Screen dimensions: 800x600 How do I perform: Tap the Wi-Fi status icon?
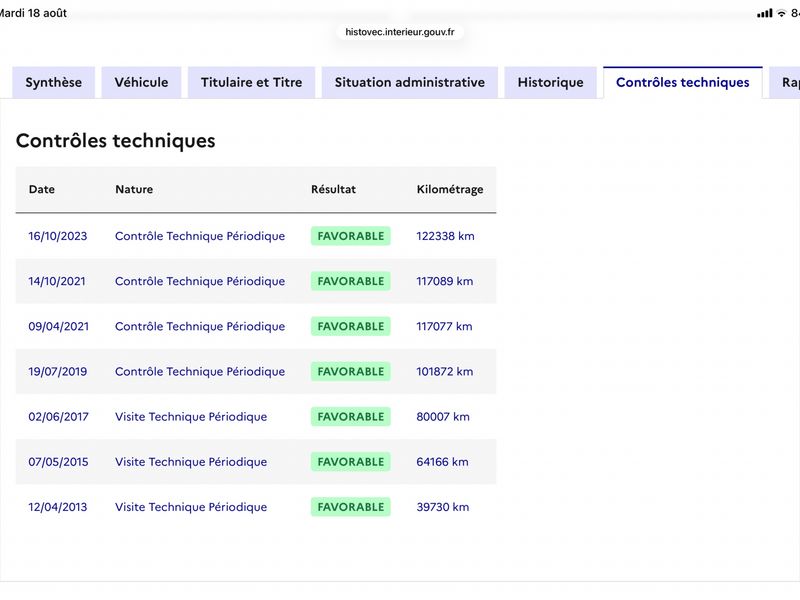point(782,13)
